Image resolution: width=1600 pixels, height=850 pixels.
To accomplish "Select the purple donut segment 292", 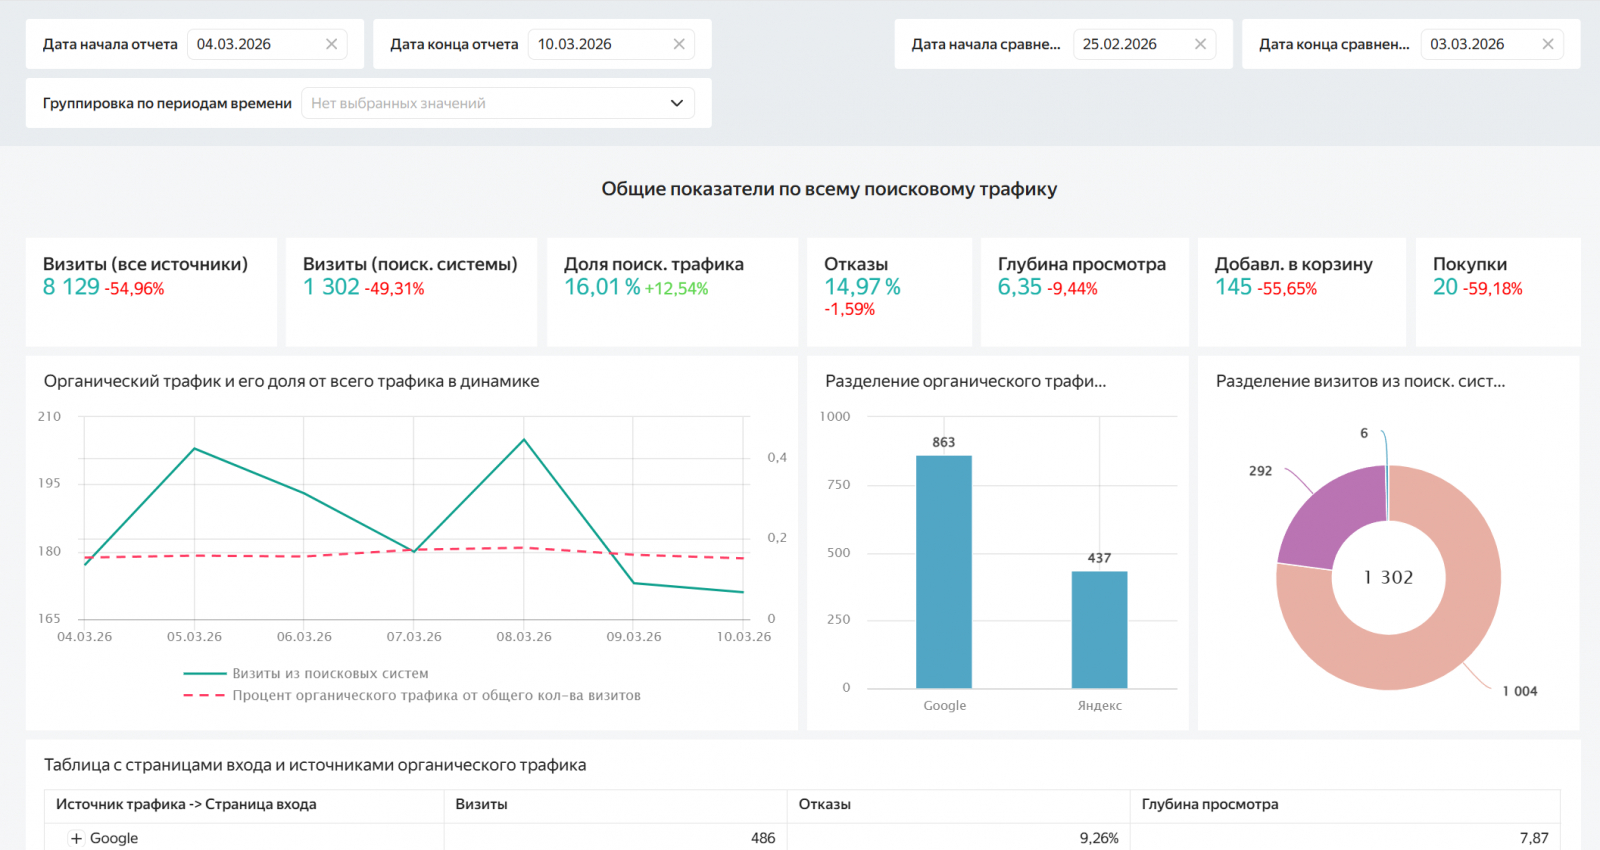I will (1325, 520).
